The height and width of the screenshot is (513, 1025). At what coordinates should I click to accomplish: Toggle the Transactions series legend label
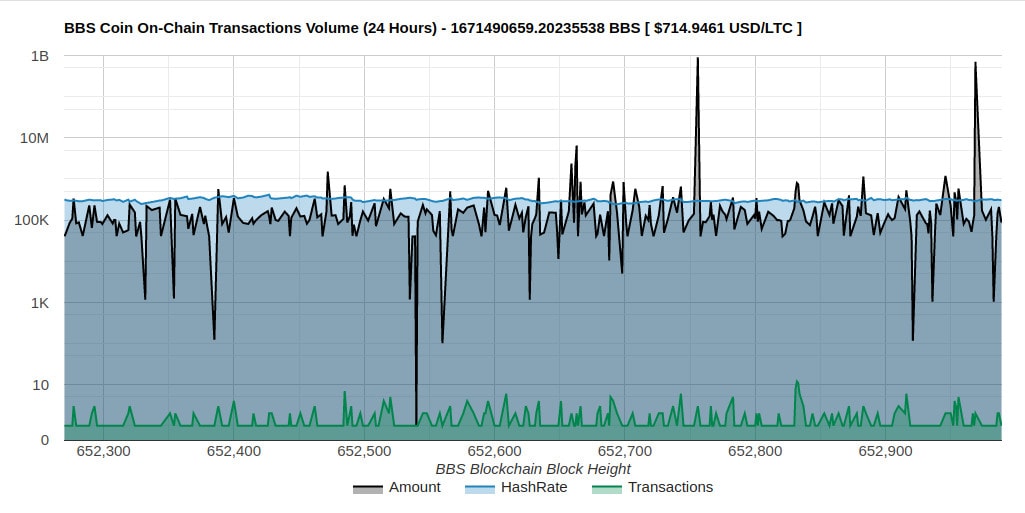[670, 487]
